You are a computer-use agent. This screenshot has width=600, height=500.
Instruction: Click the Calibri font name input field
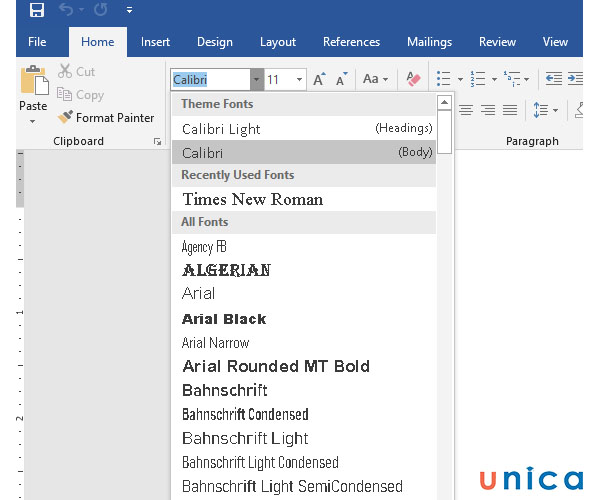pos(209,80)
